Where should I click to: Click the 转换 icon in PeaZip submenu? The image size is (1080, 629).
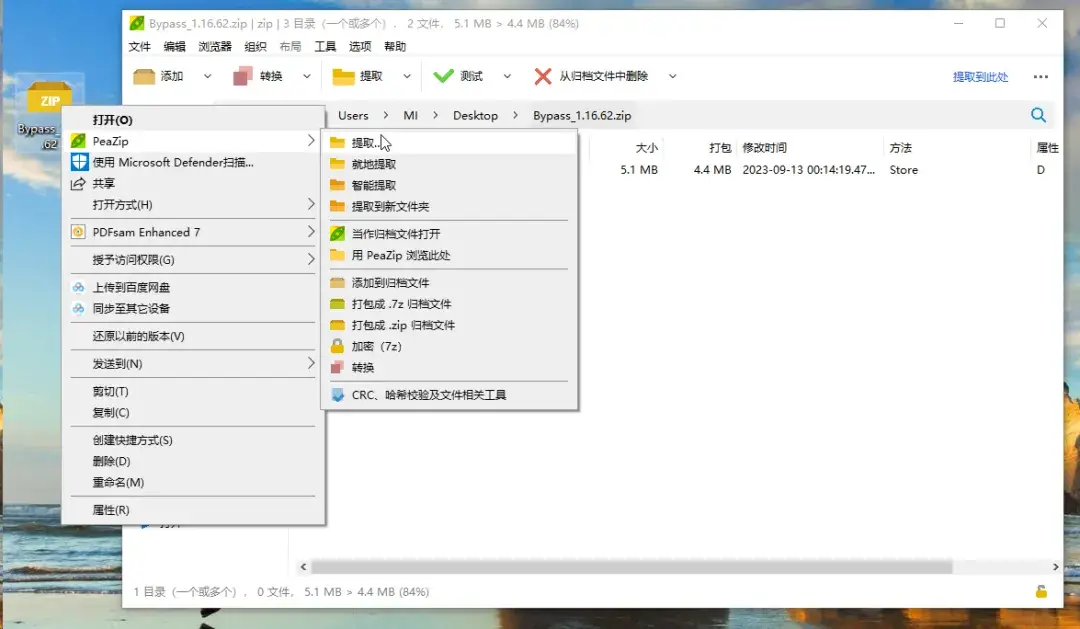(x=337, y=367)
